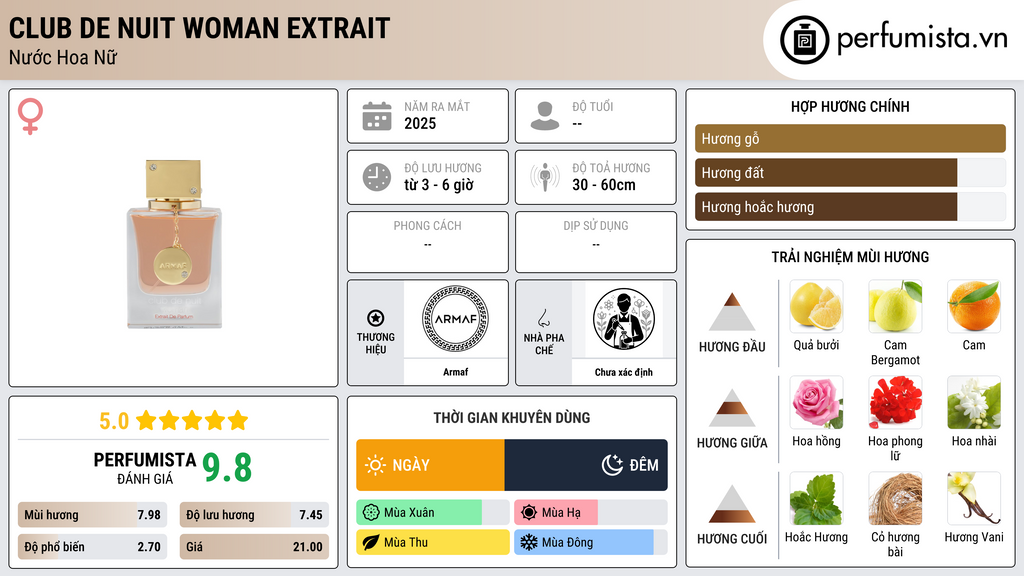Click the Nước Hoa Nữ subtitle
The image size is (1024, 576).
[x=63, y=58]
